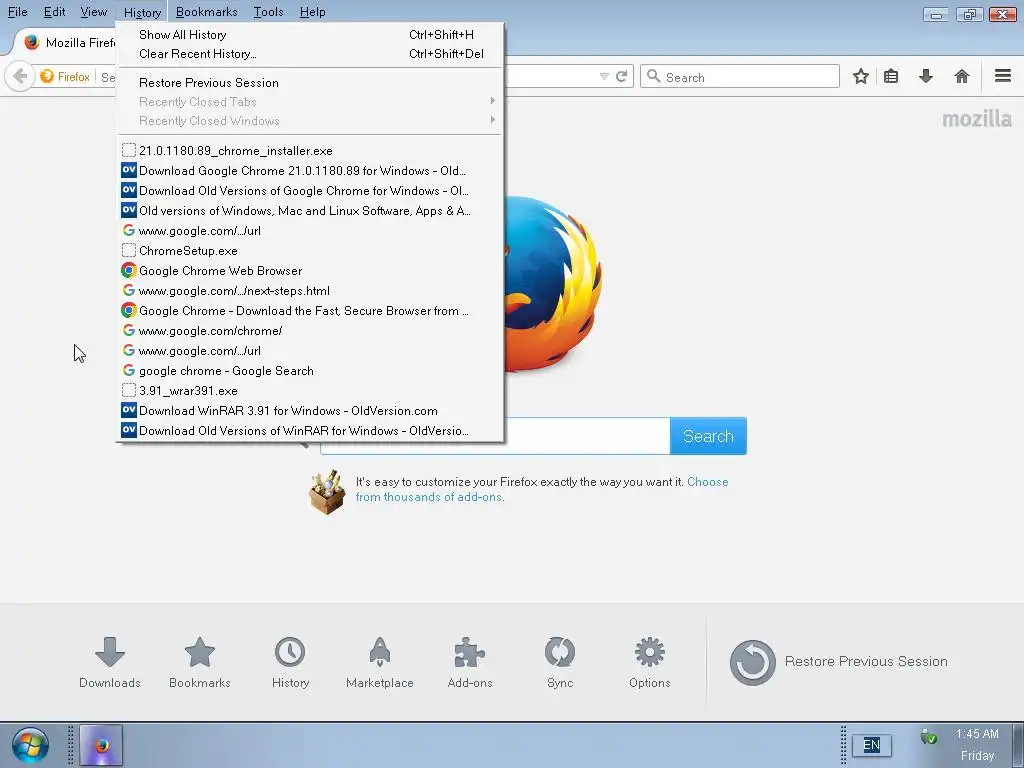Close the open History menu via its title

(142, 12)
